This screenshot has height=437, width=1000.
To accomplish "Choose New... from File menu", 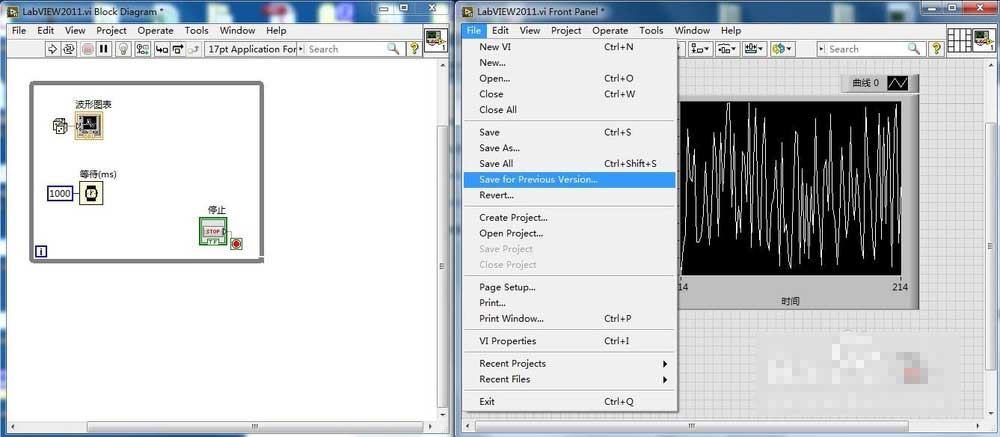I will coord(569,63).
